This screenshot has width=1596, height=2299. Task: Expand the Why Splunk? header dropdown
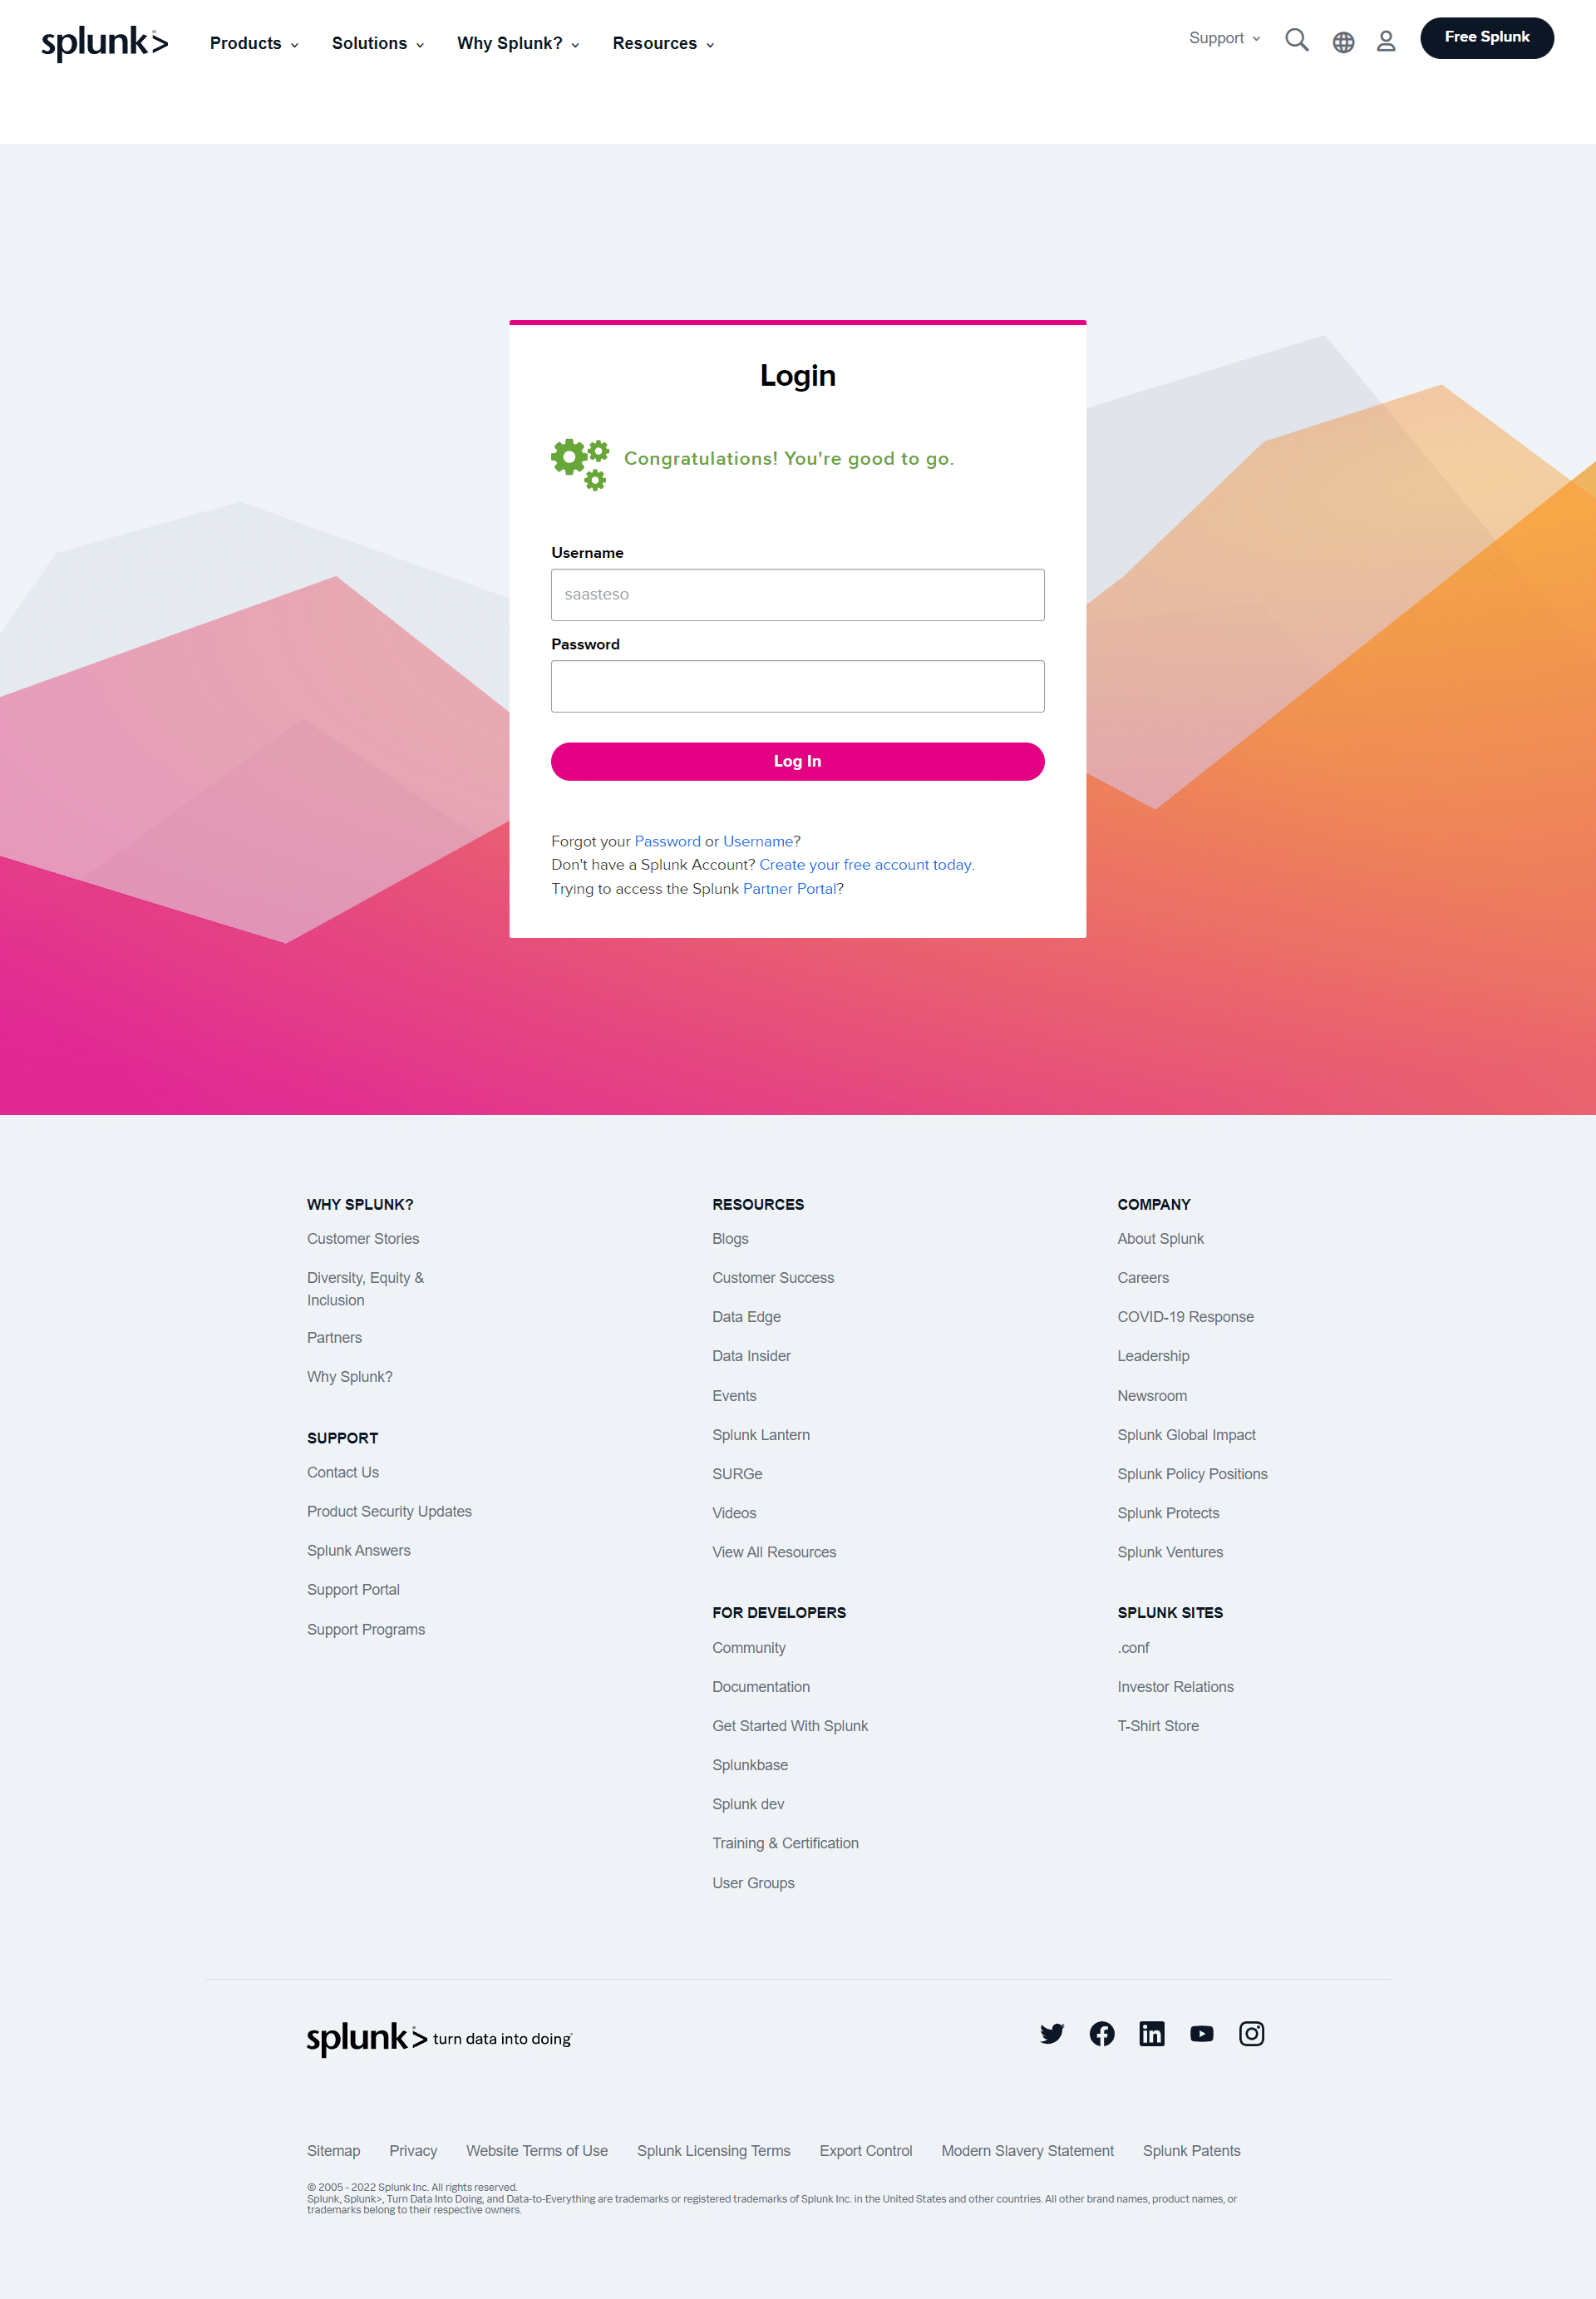(518, 43)
